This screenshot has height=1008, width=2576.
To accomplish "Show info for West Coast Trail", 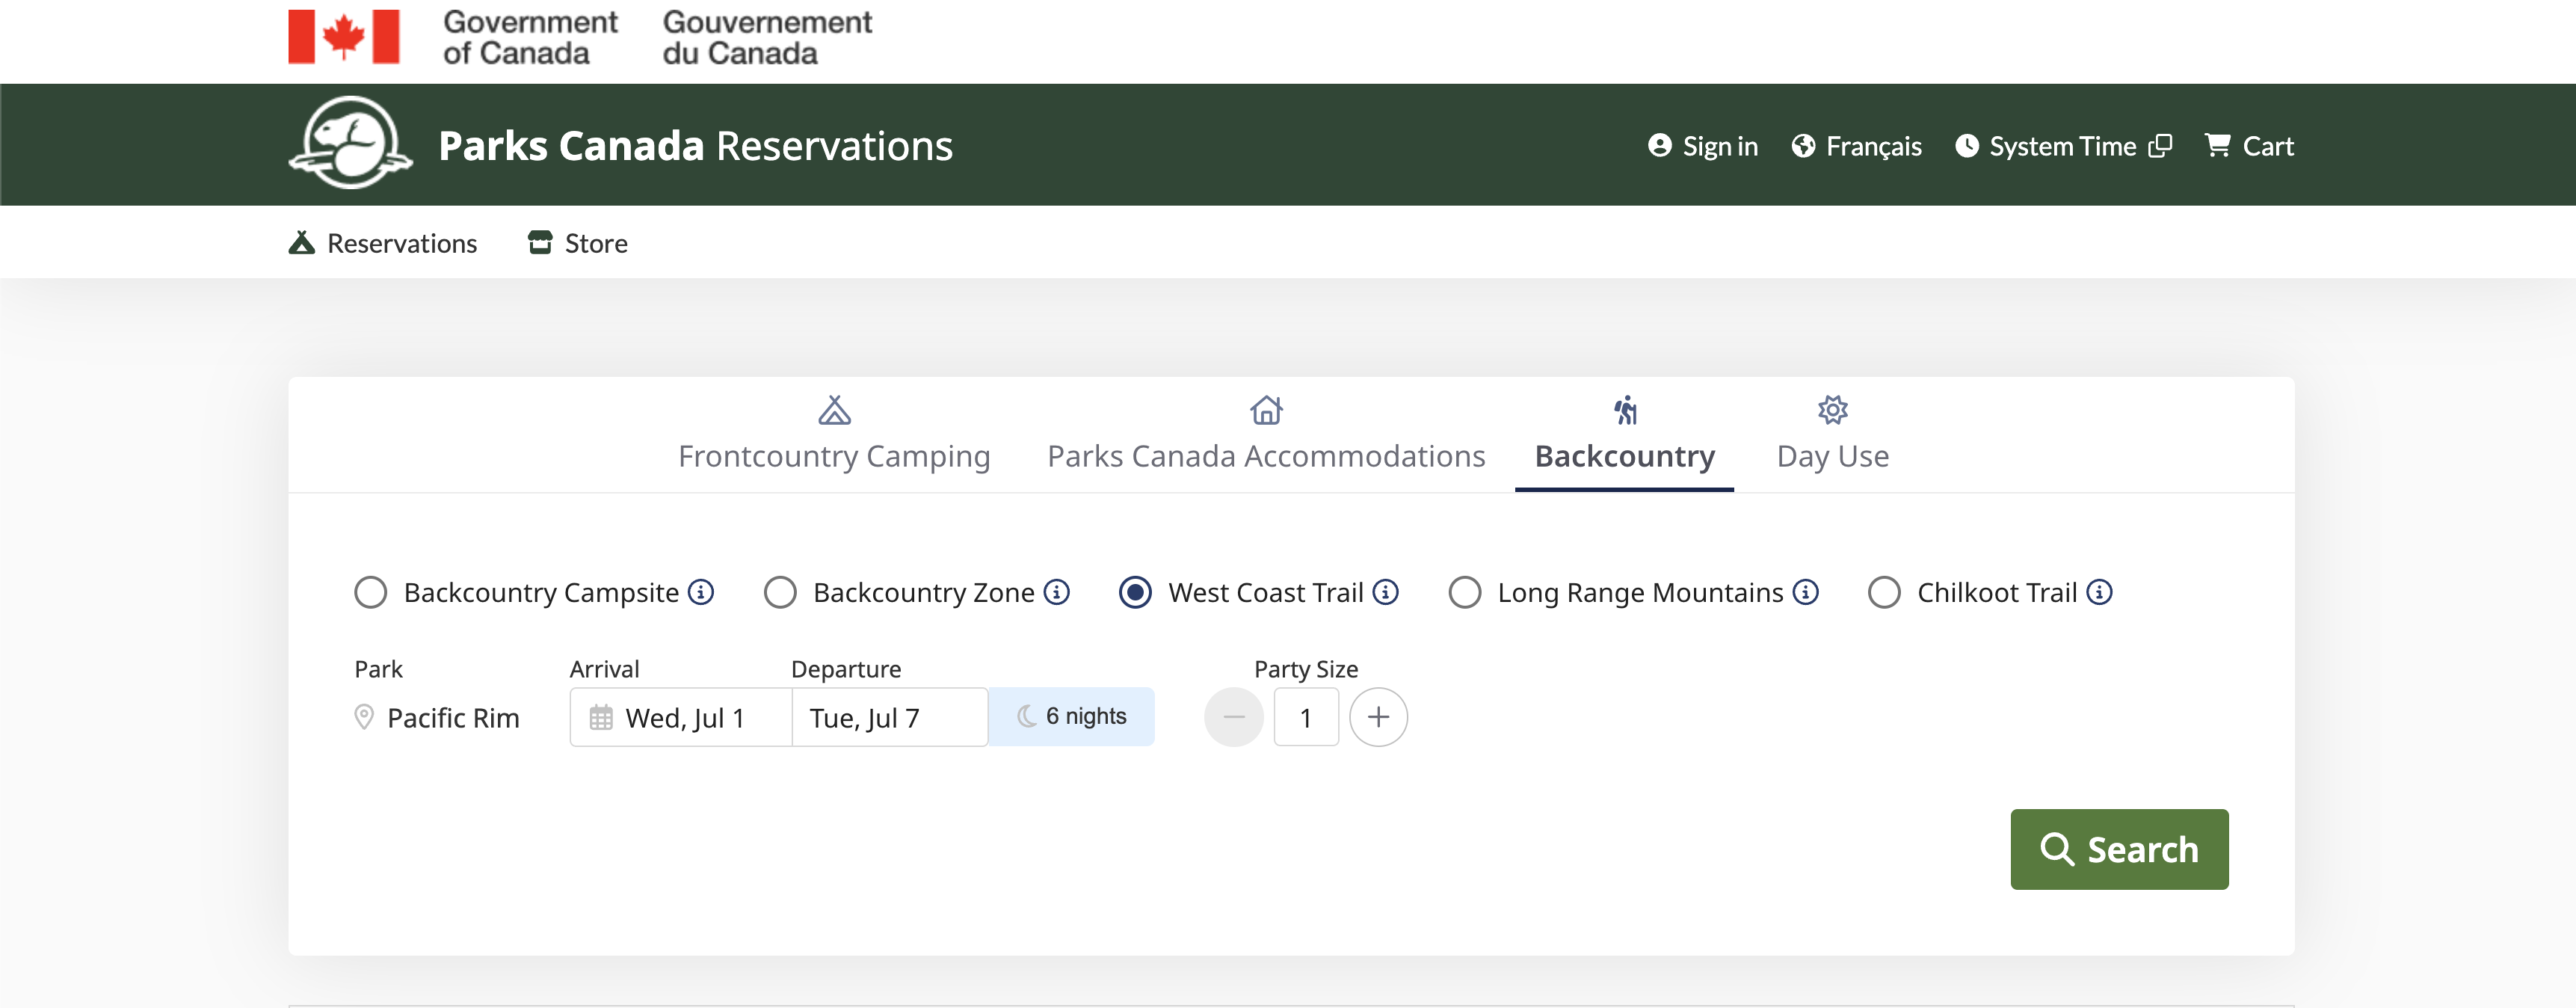I will tap(1385, 592).
